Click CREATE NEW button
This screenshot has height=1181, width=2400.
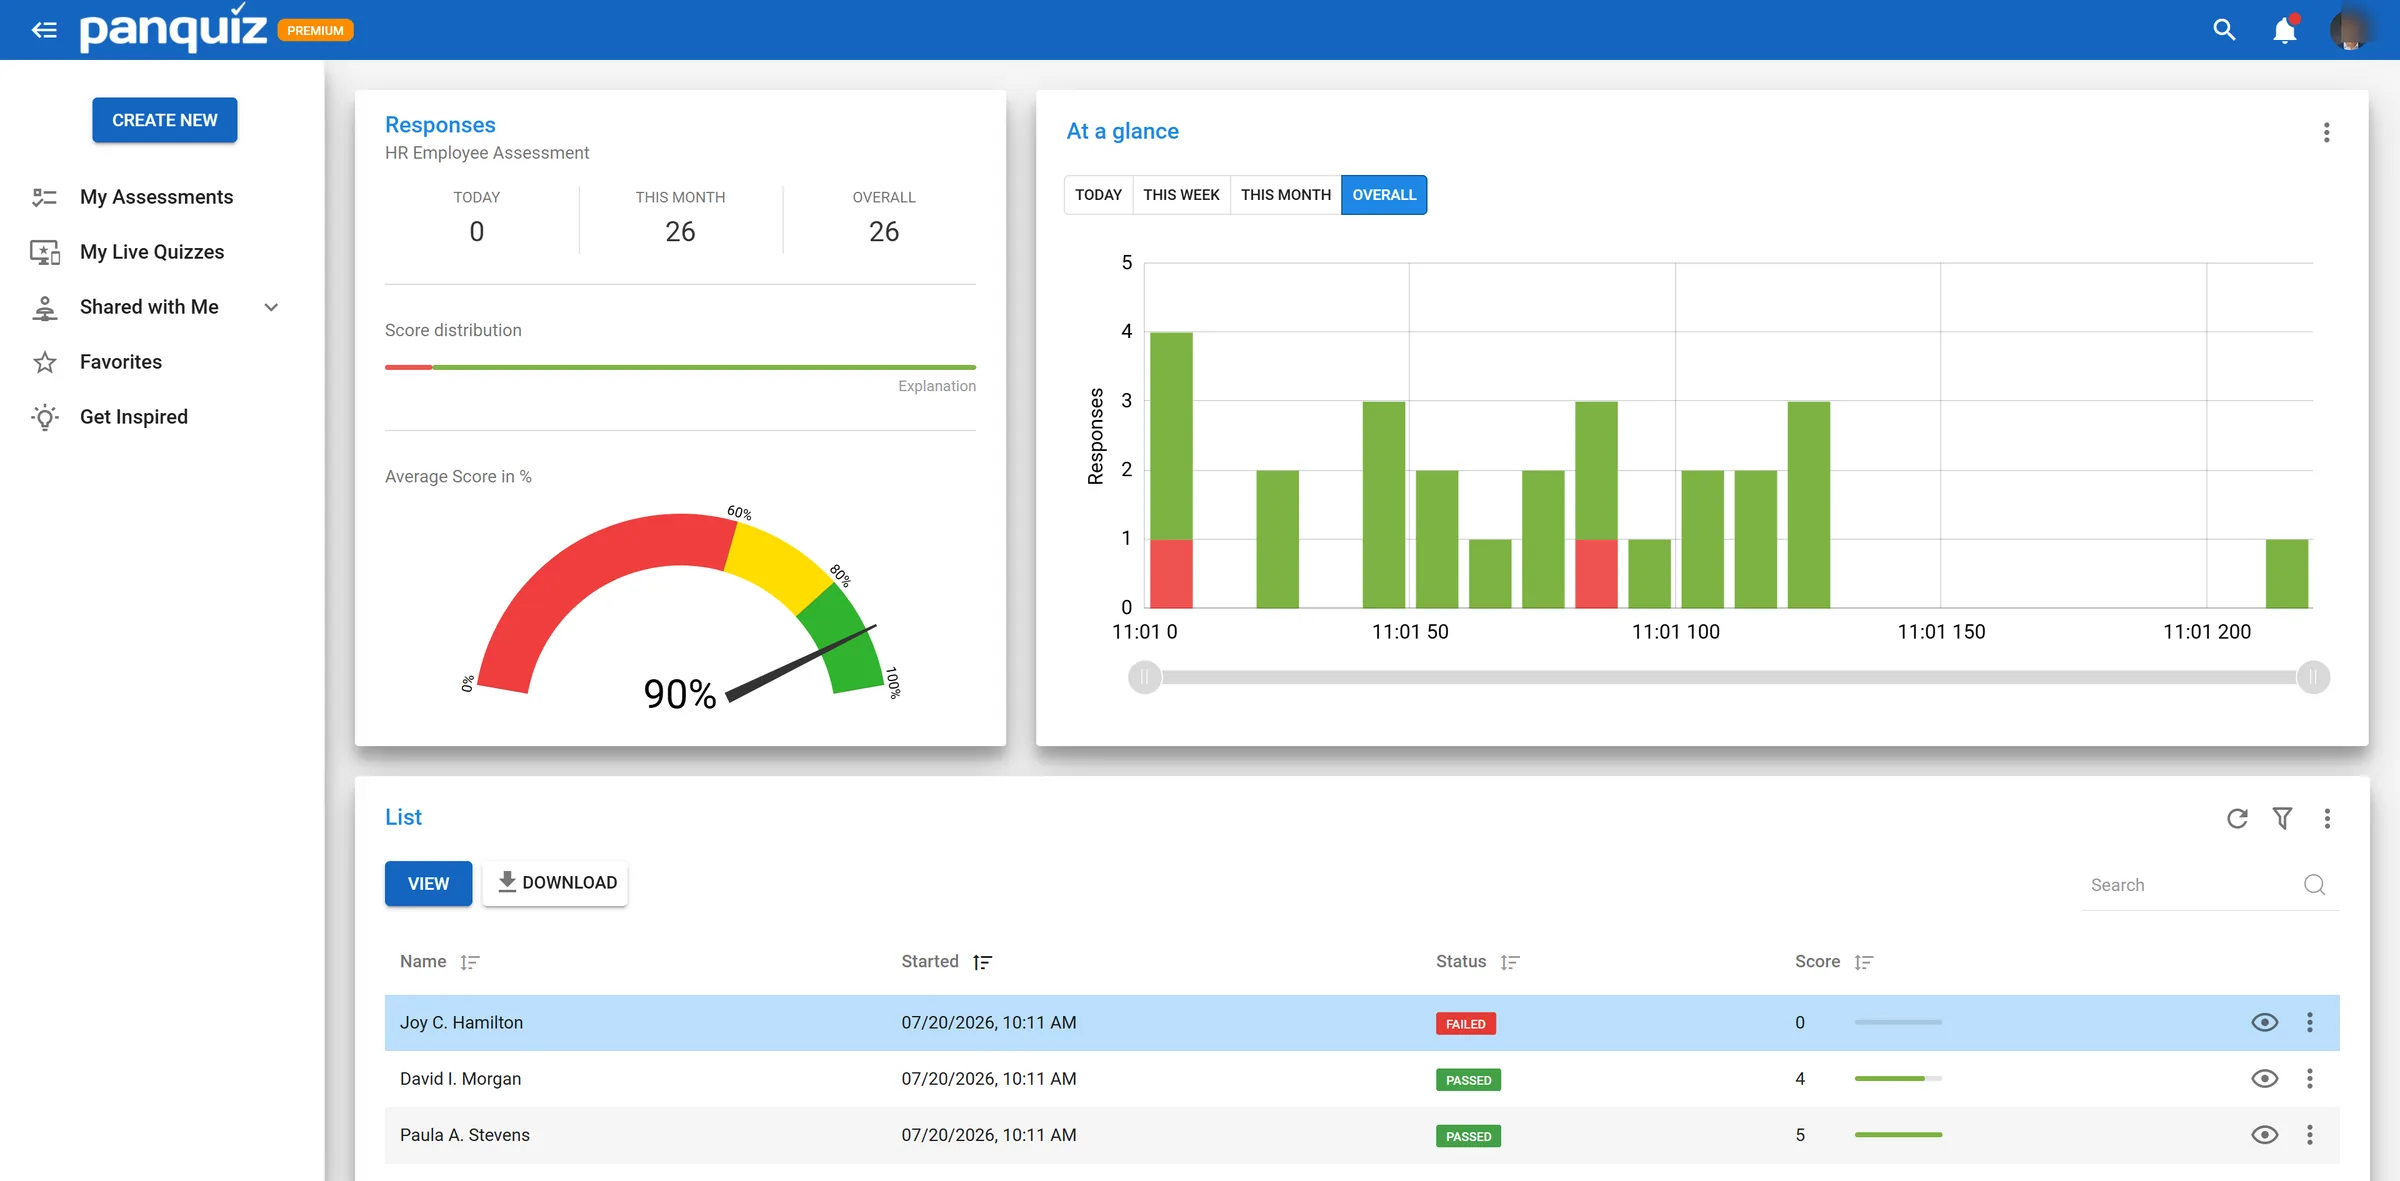[x=165, y=120]
